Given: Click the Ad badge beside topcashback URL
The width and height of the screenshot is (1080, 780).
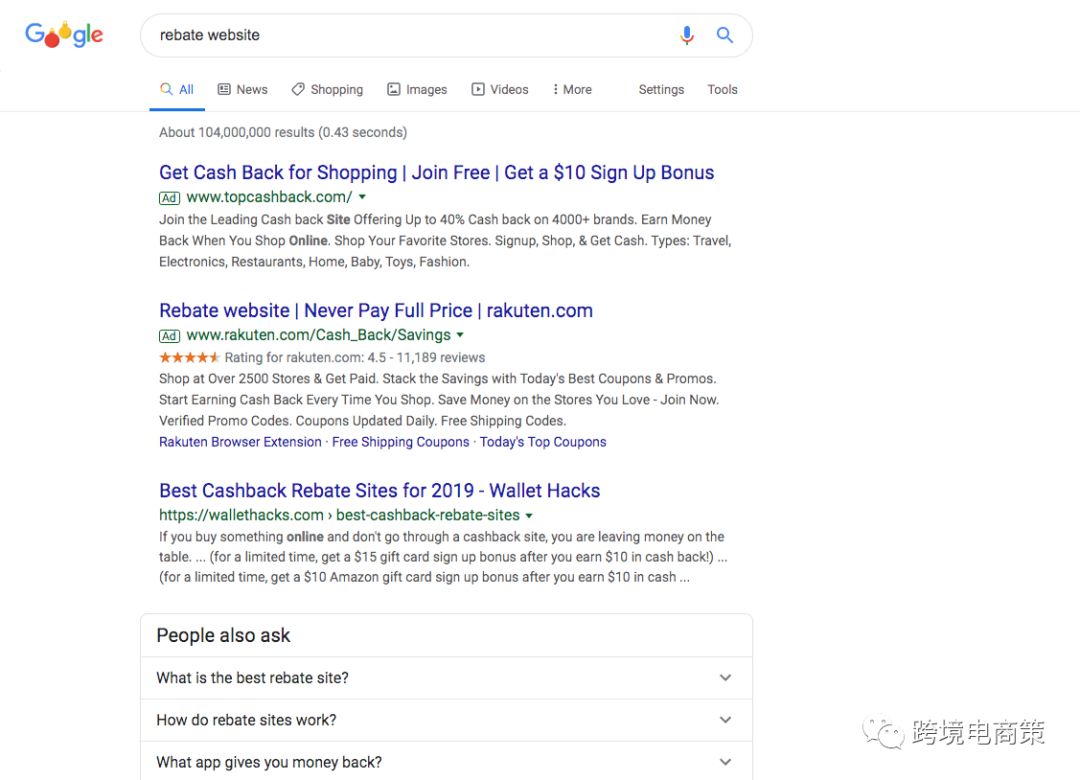Looking at the screenshot, I should click(170, 198).
